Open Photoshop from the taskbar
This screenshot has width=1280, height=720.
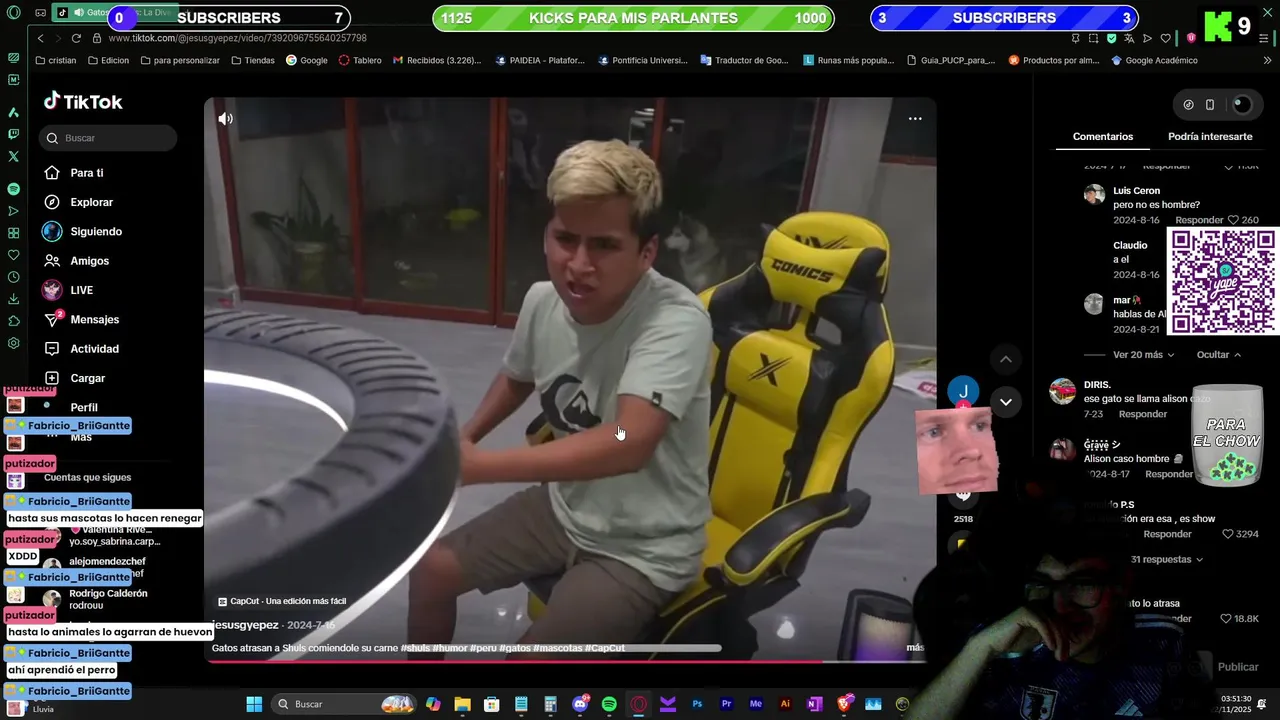click(x=697, y=704)
